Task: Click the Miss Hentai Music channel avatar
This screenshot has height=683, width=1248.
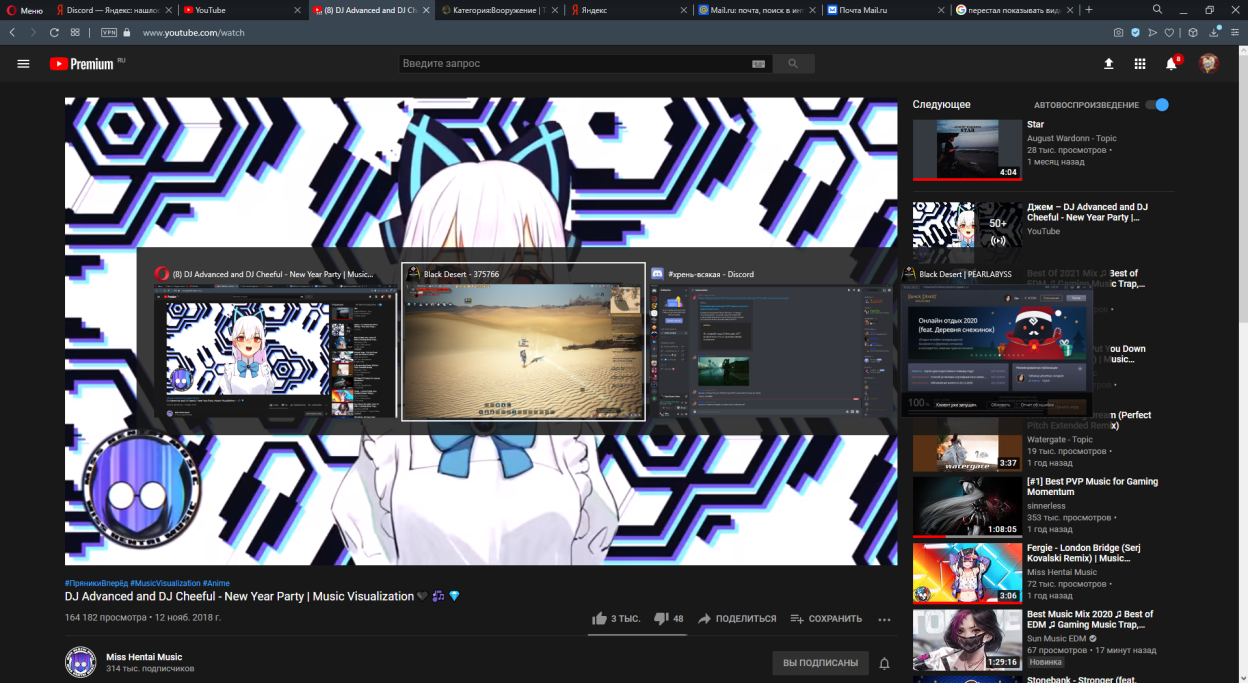Action: [80, 662]
